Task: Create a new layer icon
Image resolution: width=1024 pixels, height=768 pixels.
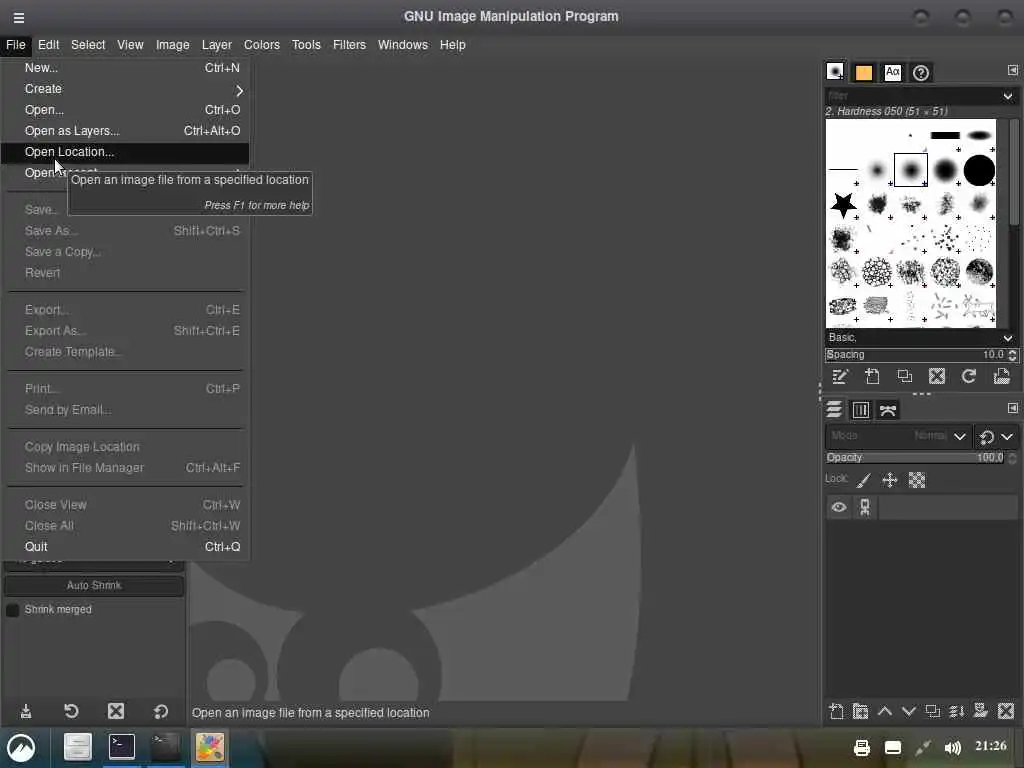Action: 836,711
